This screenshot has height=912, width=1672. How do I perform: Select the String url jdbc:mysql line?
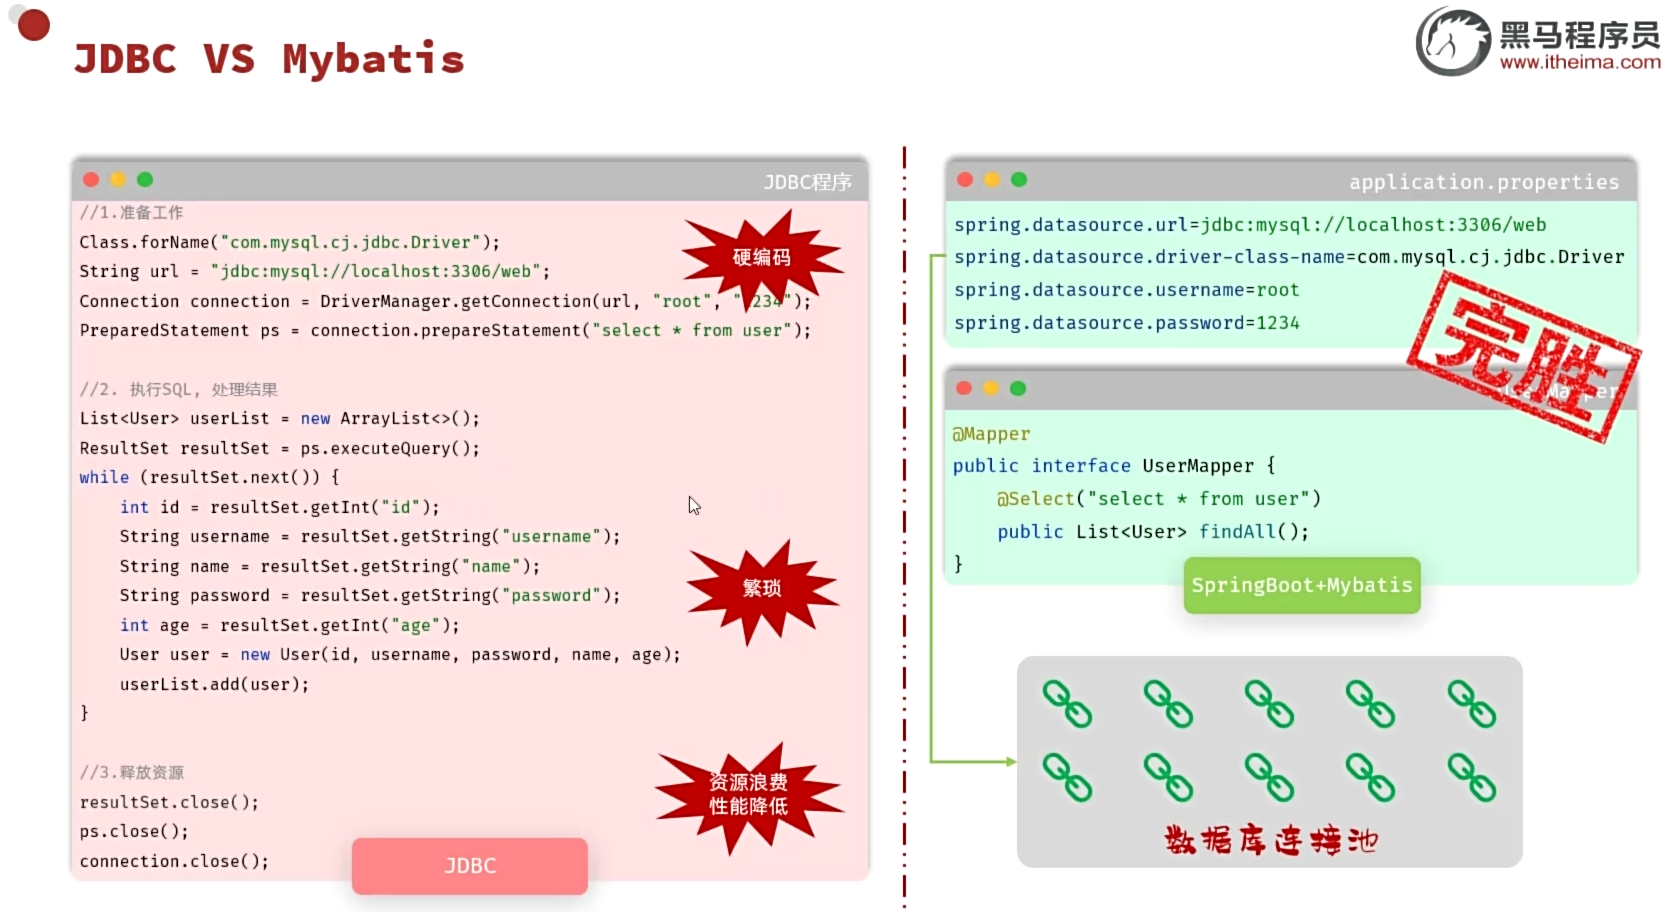point(315,271)
